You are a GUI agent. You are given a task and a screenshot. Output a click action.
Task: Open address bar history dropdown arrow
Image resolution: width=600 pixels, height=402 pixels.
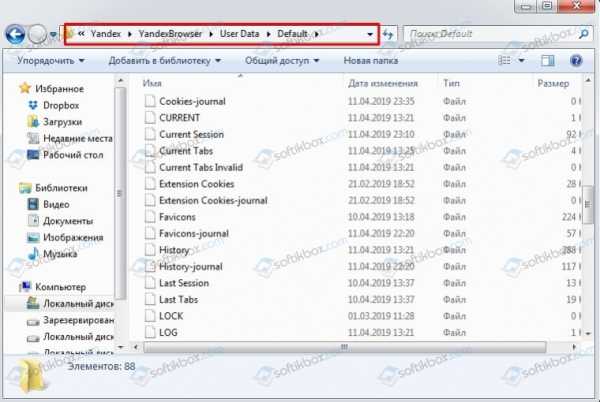pyautogui.click(x=370, y=34)
